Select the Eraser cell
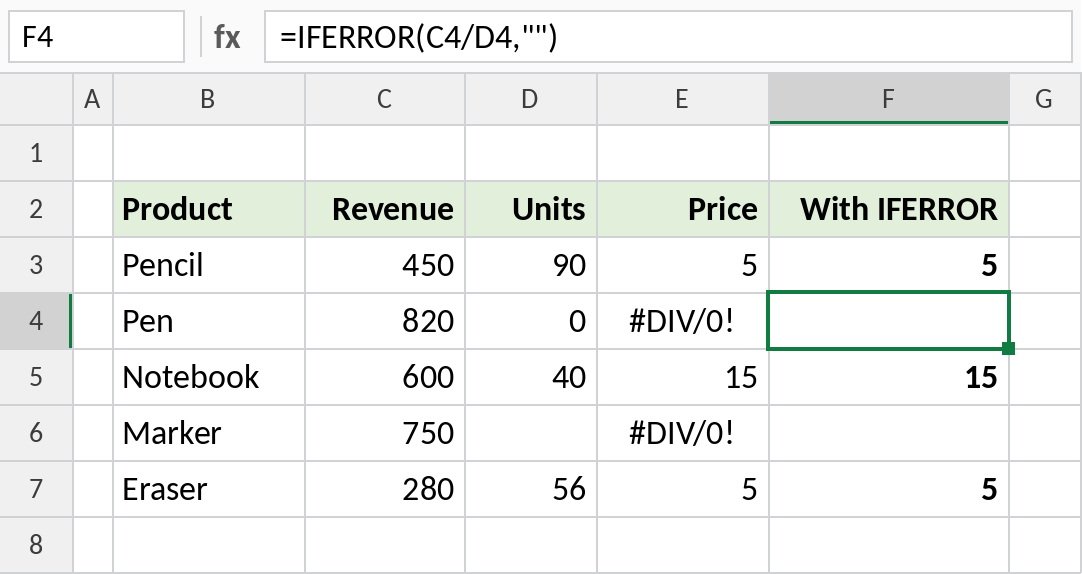This screenshot has height=574, width=1082. 208,488
